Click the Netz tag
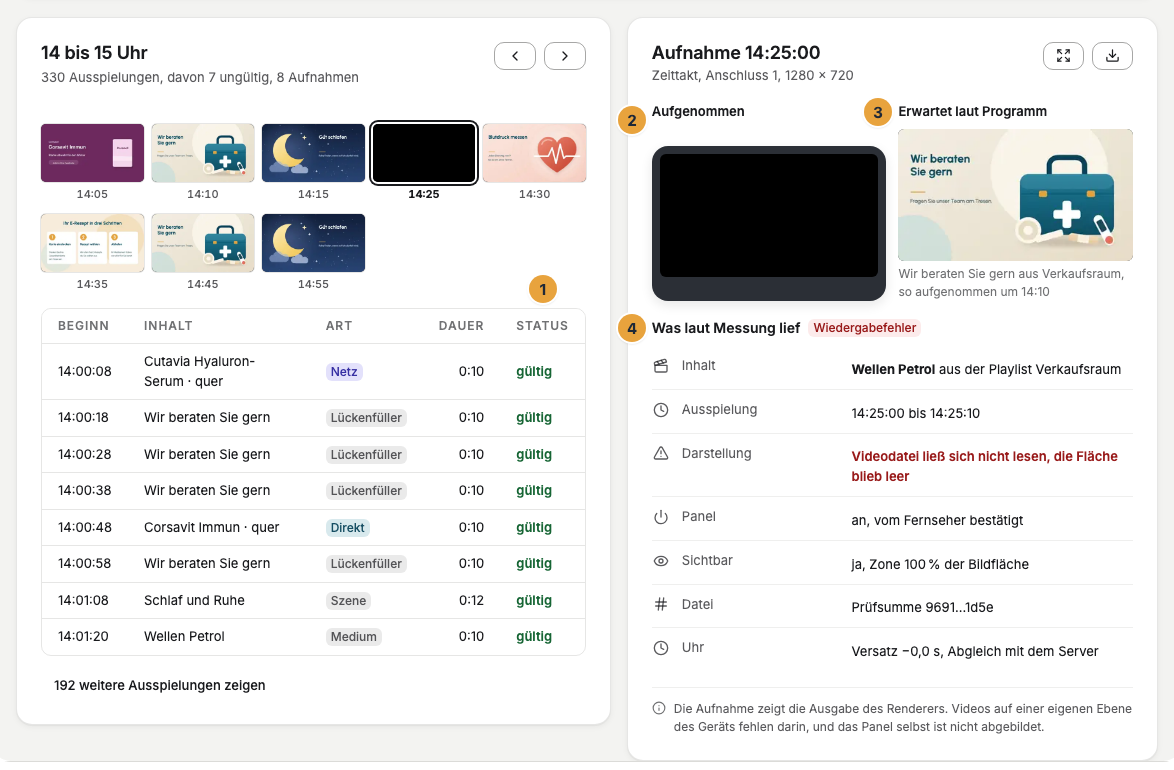The image size is (1174, 770). [344, 372]
